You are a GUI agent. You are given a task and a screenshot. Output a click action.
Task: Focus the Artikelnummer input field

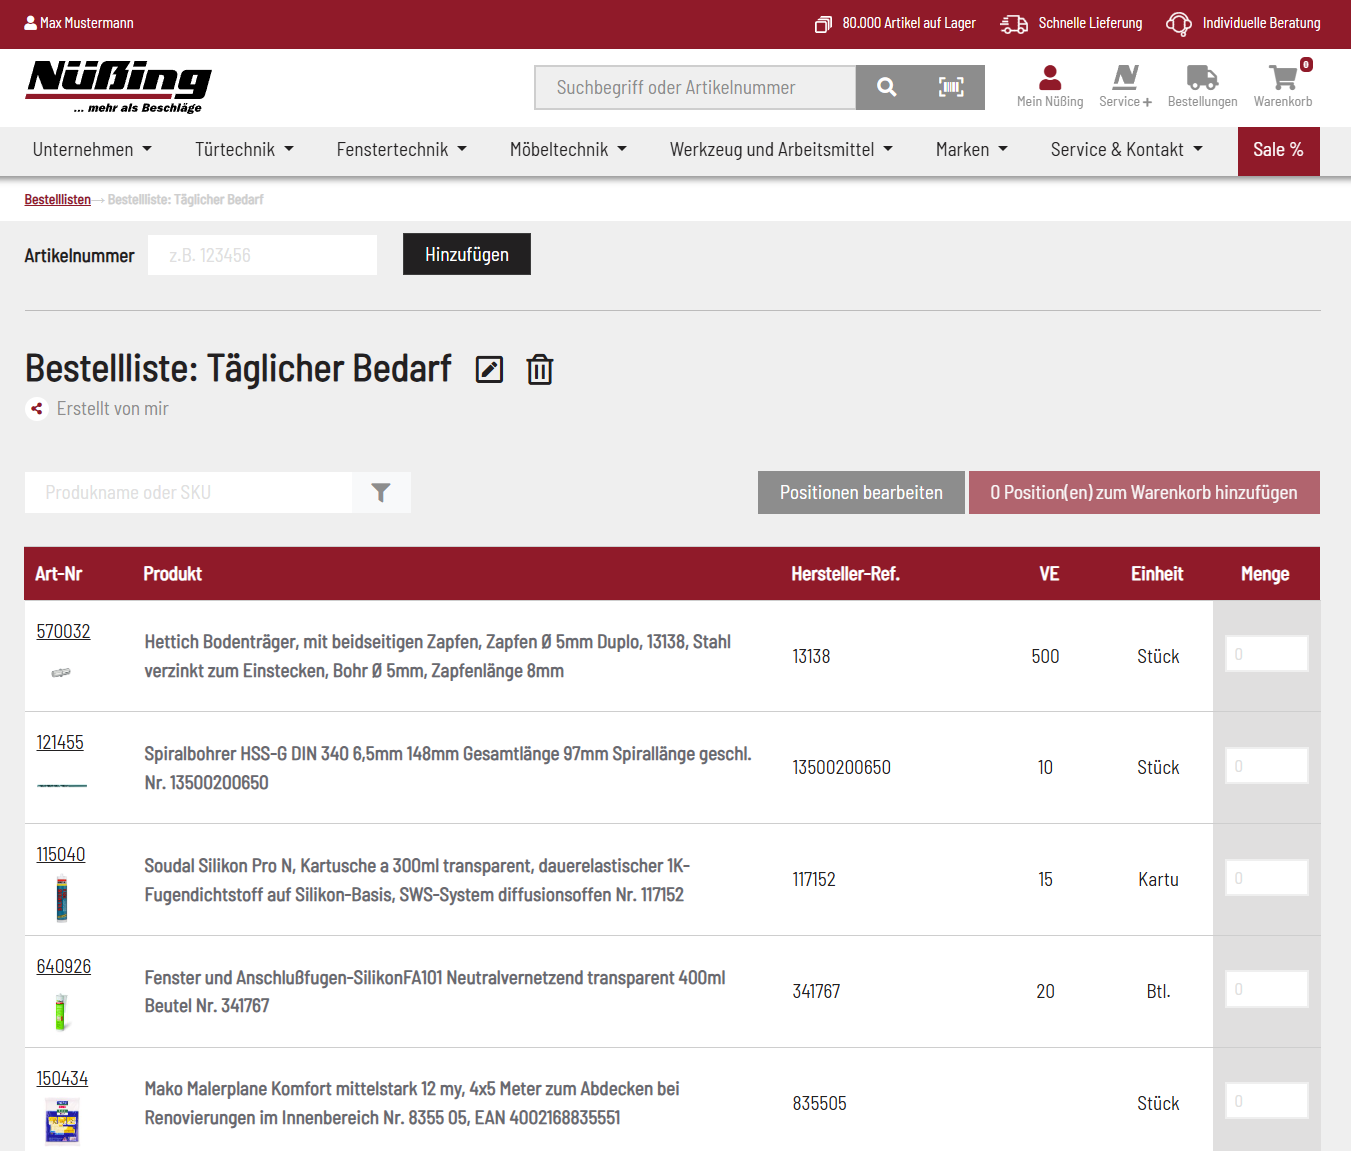pyautogui.click(x=262, y=255)
